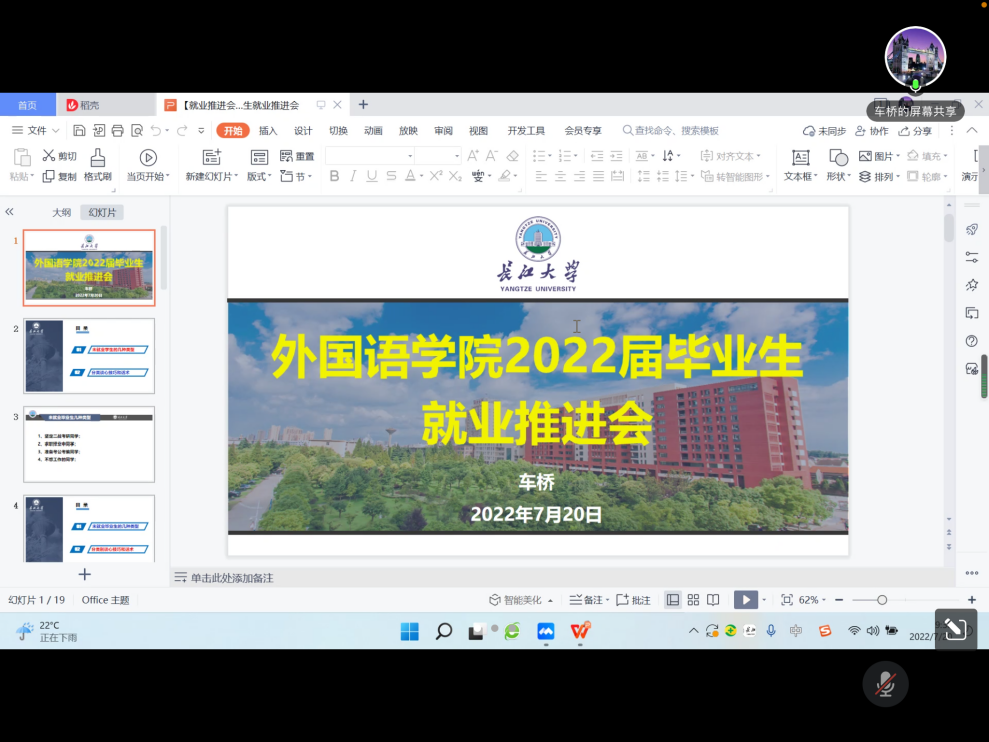Switch to slide sorter view icon
989x742 pixels.
click(x=693, y=600)
